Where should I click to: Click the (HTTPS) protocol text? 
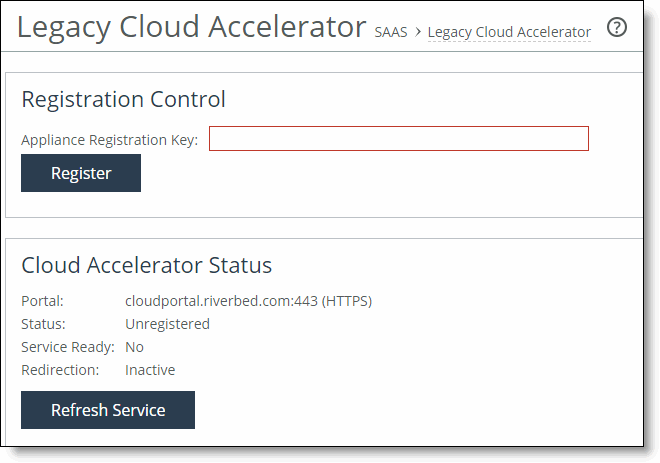347,301
